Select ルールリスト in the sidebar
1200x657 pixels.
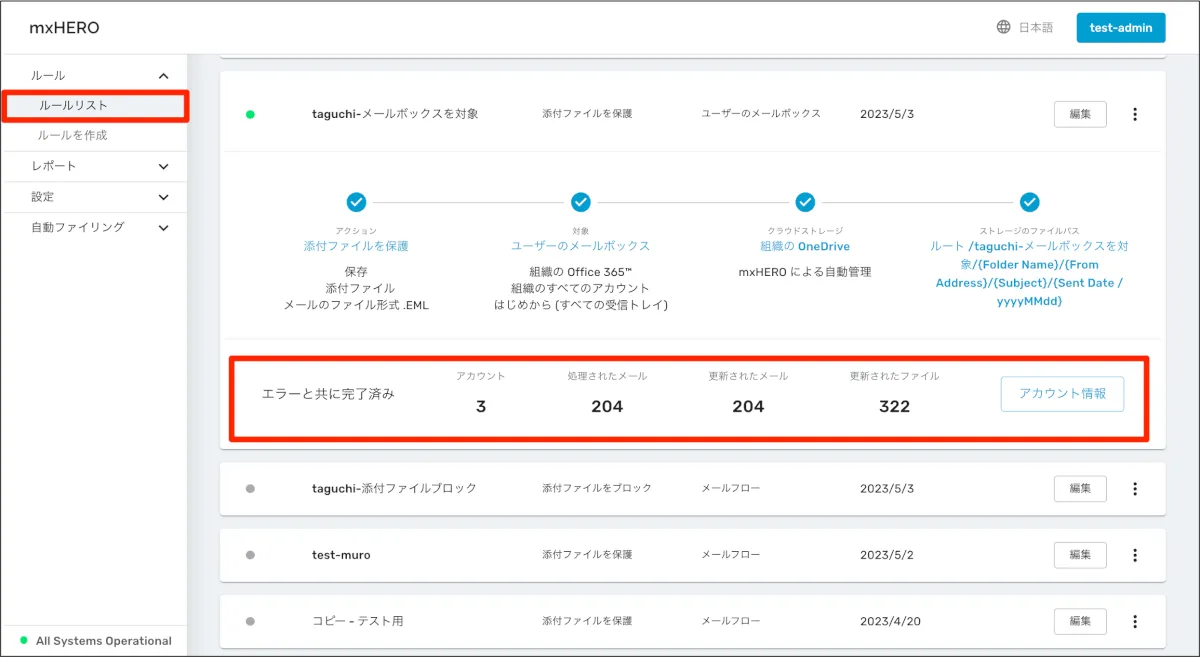coord(74,105)
